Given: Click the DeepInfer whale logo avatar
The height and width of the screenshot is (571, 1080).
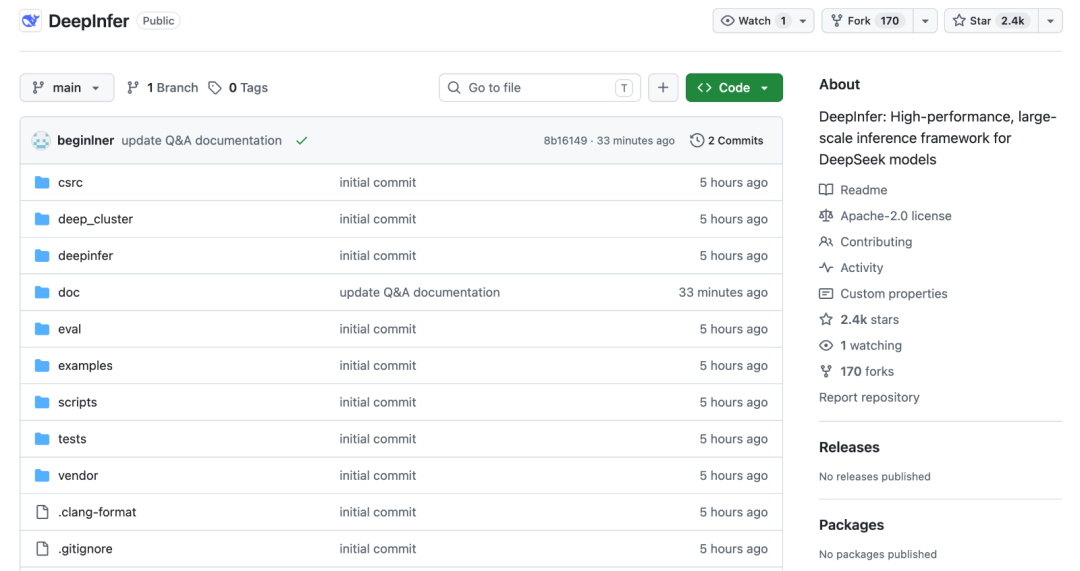Looking at the screenshot, I should pos(30,21).
